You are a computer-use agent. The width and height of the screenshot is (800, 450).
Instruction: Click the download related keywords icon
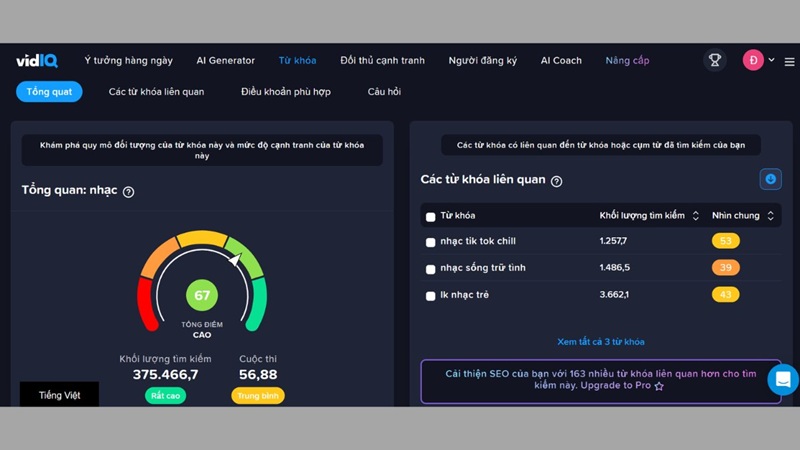[770, 179]
